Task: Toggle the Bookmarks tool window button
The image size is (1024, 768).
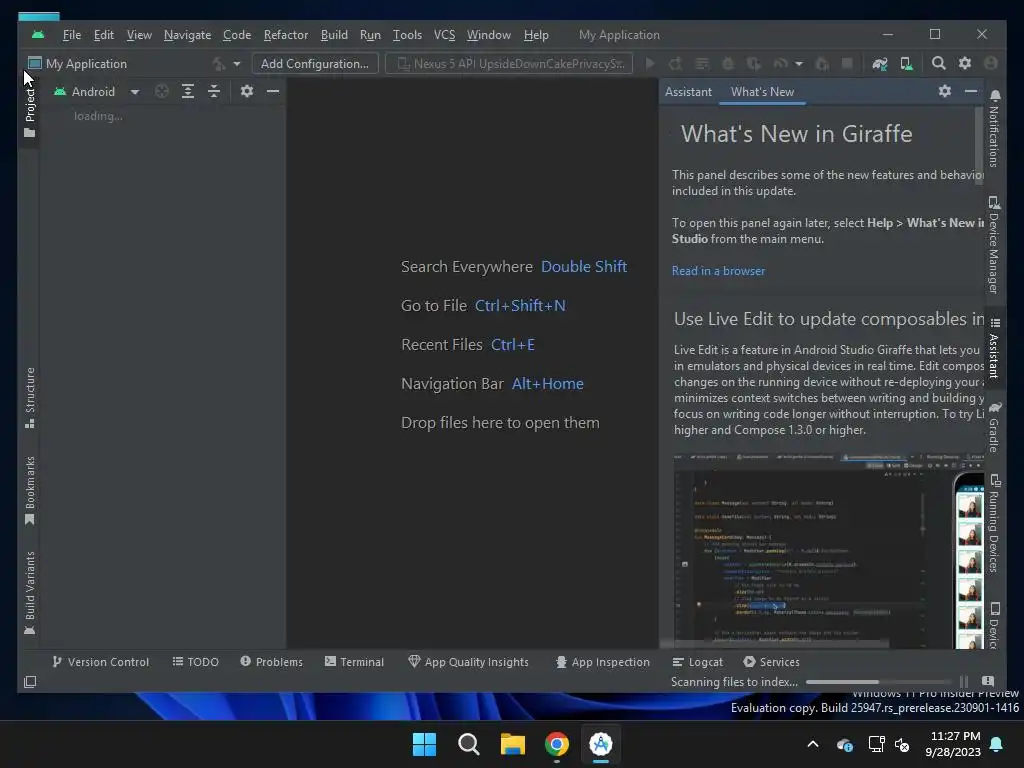Action: (29, 491)
